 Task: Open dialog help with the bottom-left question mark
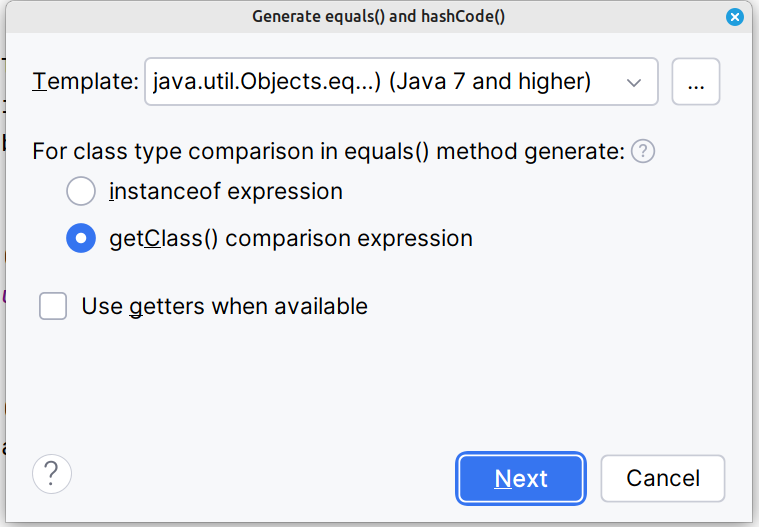(x=52, y=473)
